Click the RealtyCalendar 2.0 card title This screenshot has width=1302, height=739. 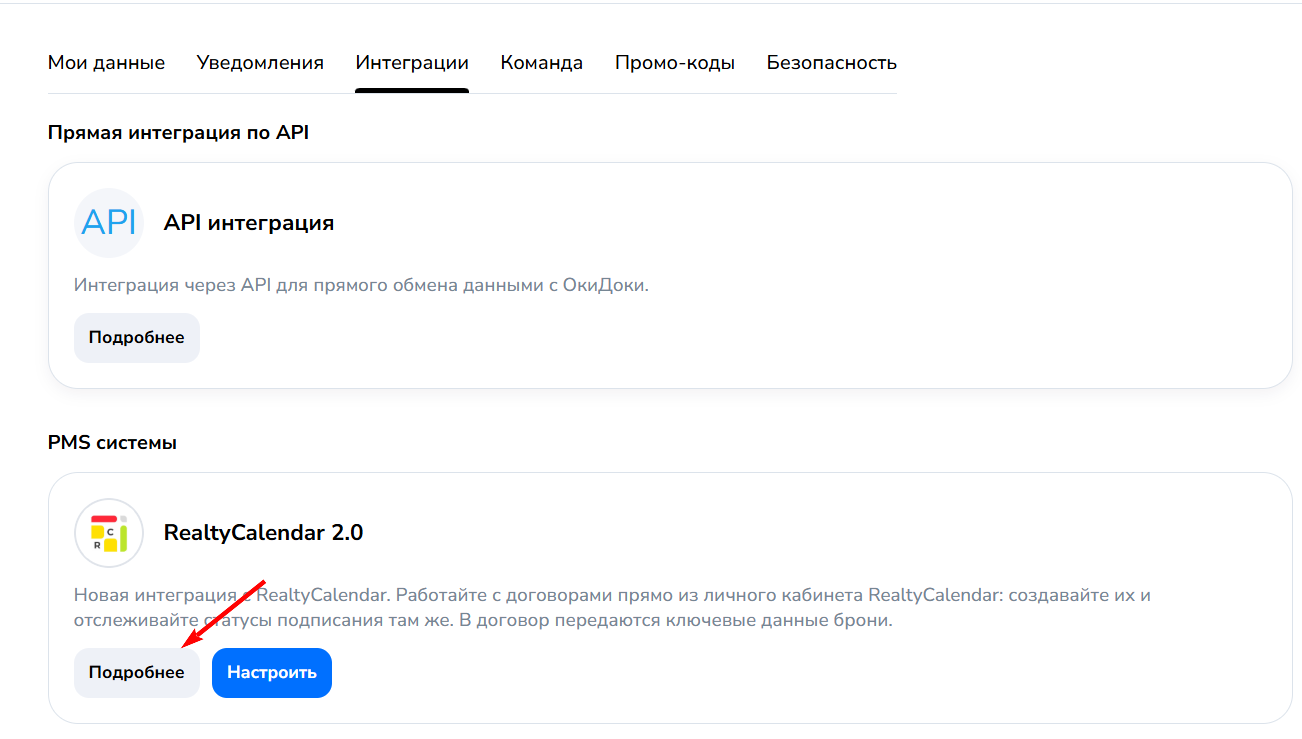pos(264,533)
